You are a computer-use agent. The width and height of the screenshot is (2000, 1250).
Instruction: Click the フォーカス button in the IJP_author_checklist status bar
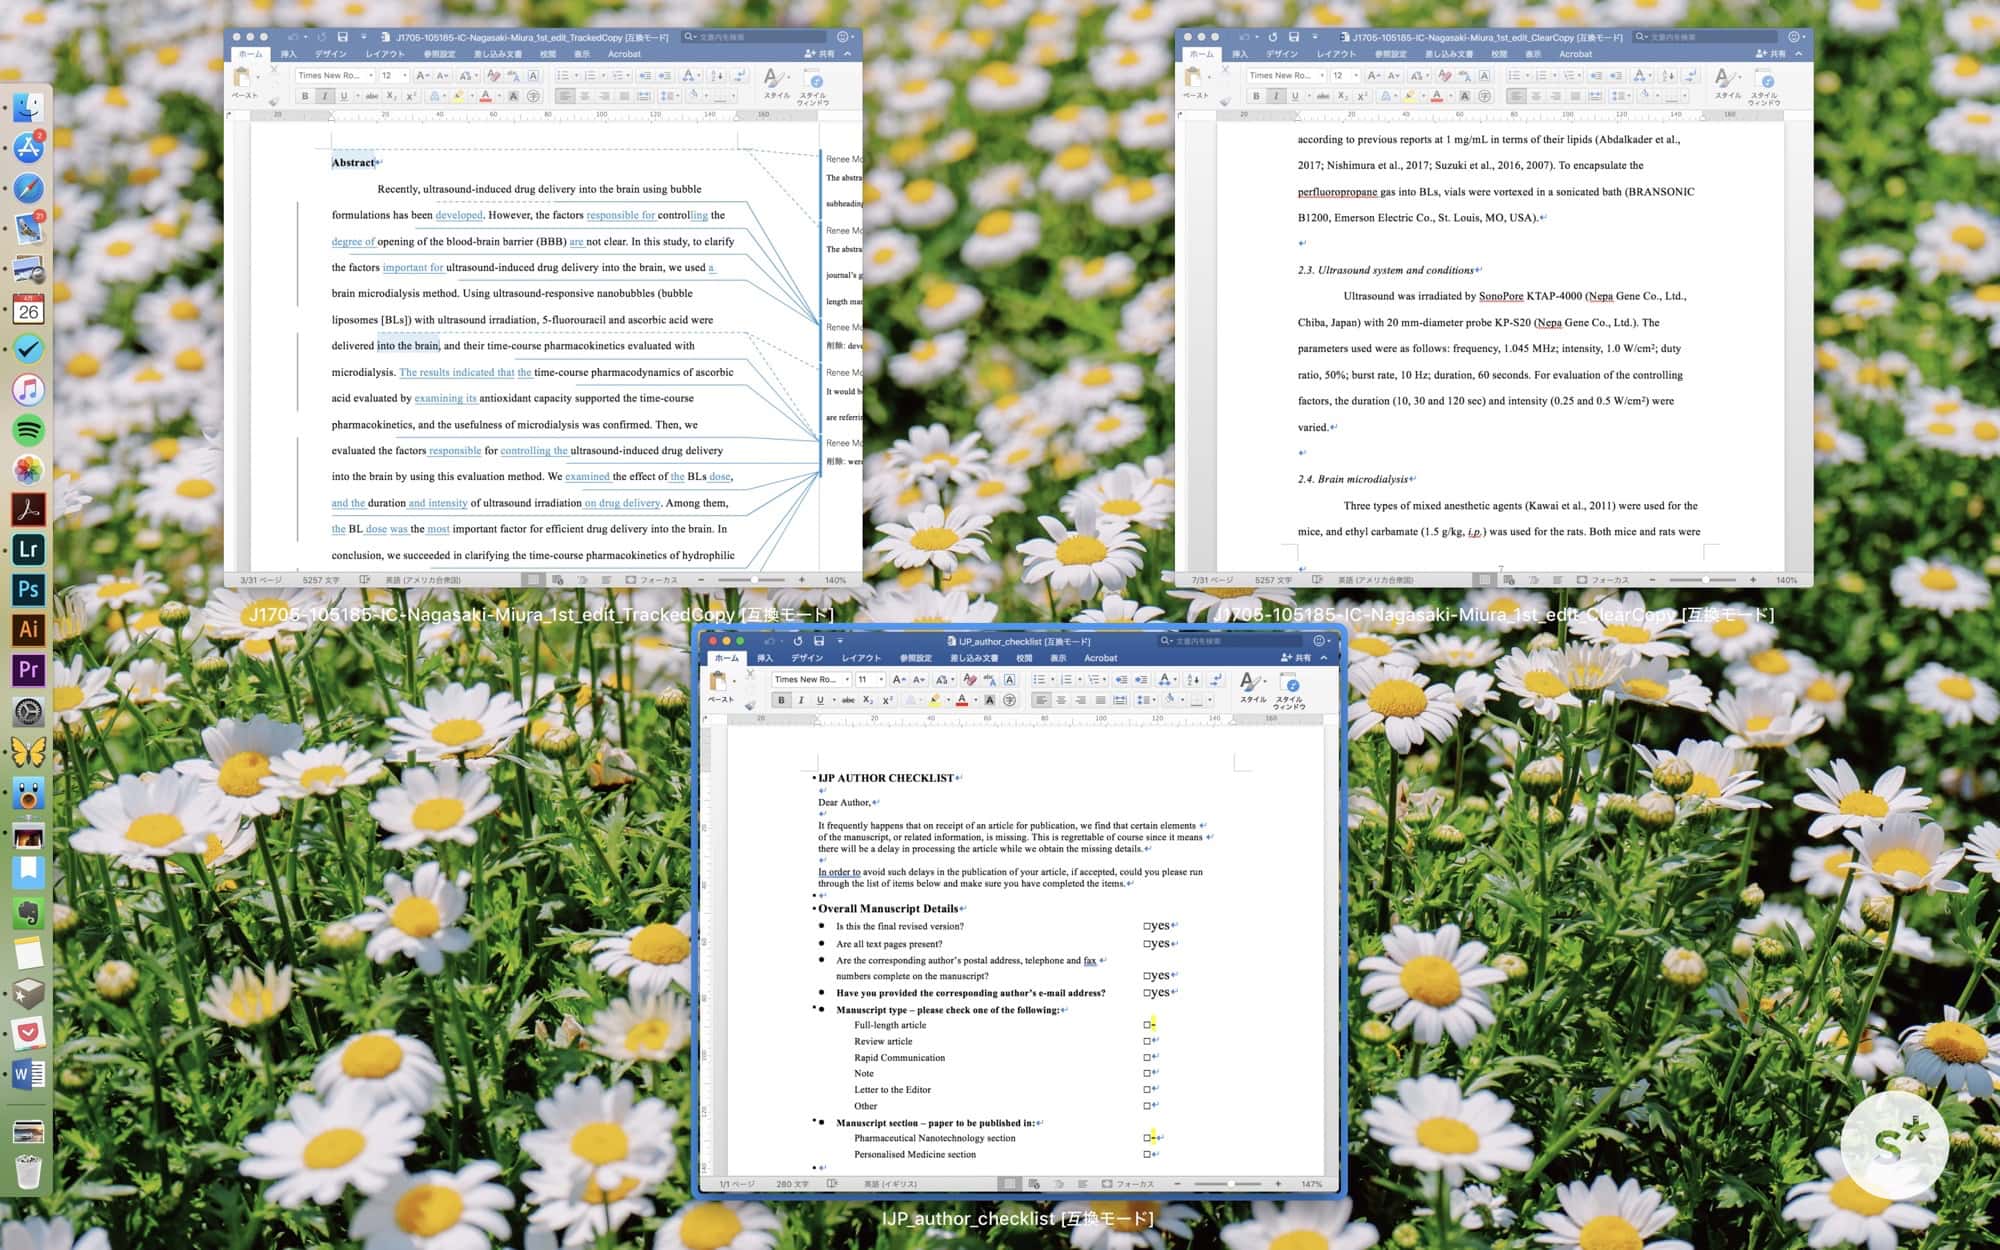(1128, 1184)
